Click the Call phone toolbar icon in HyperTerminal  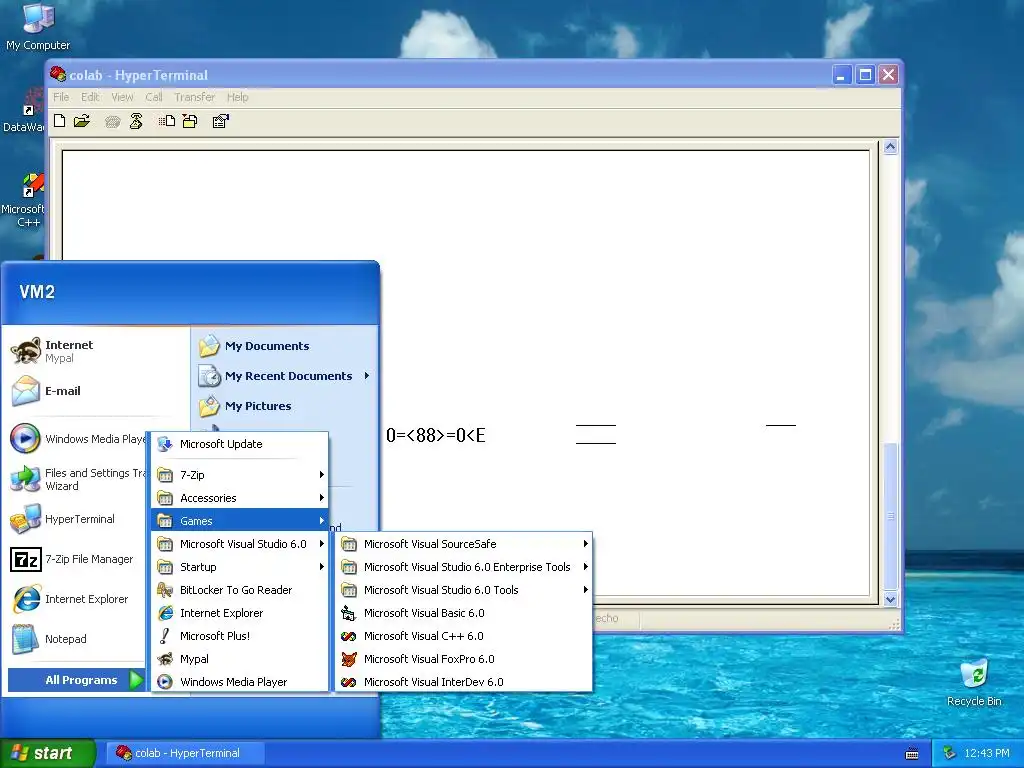(112, 121)
